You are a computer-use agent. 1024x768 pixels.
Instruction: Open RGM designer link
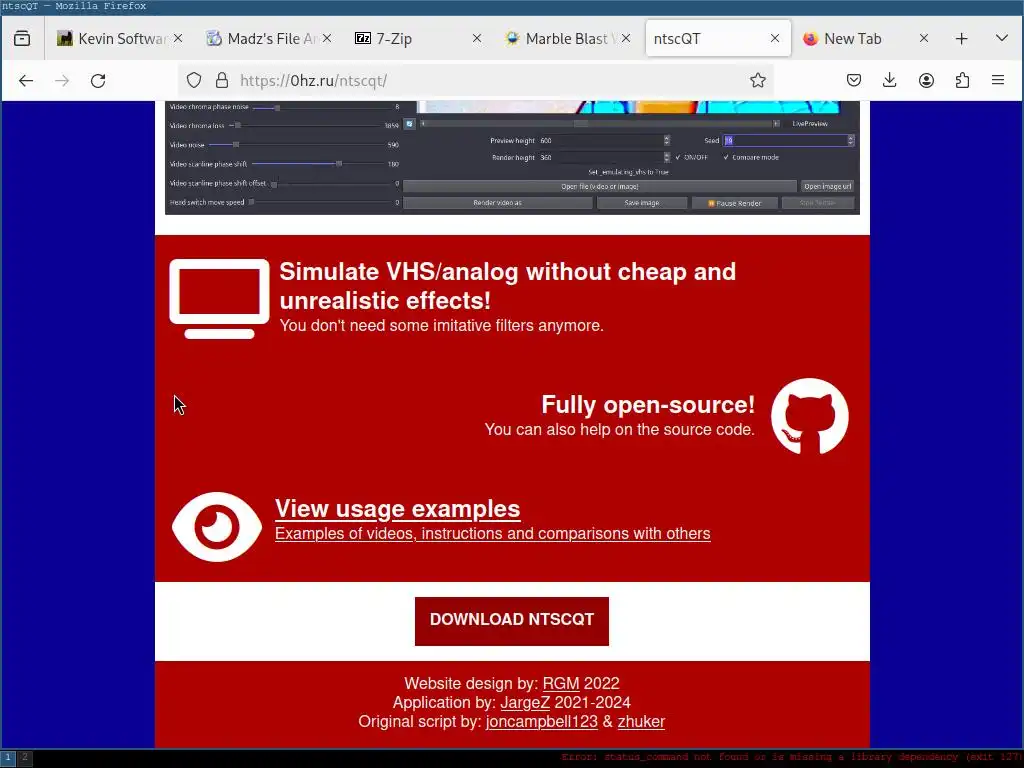pos(561,684)
